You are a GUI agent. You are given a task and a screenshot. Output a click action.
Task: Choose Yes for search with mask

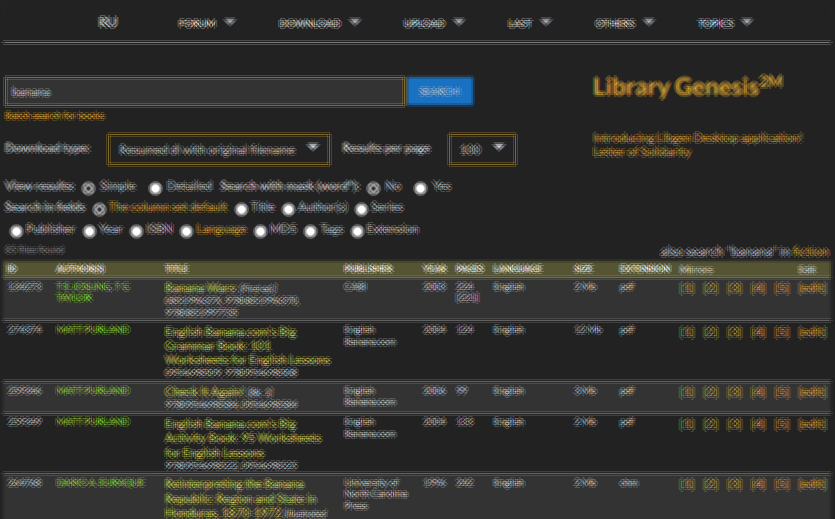click(421, 188)
